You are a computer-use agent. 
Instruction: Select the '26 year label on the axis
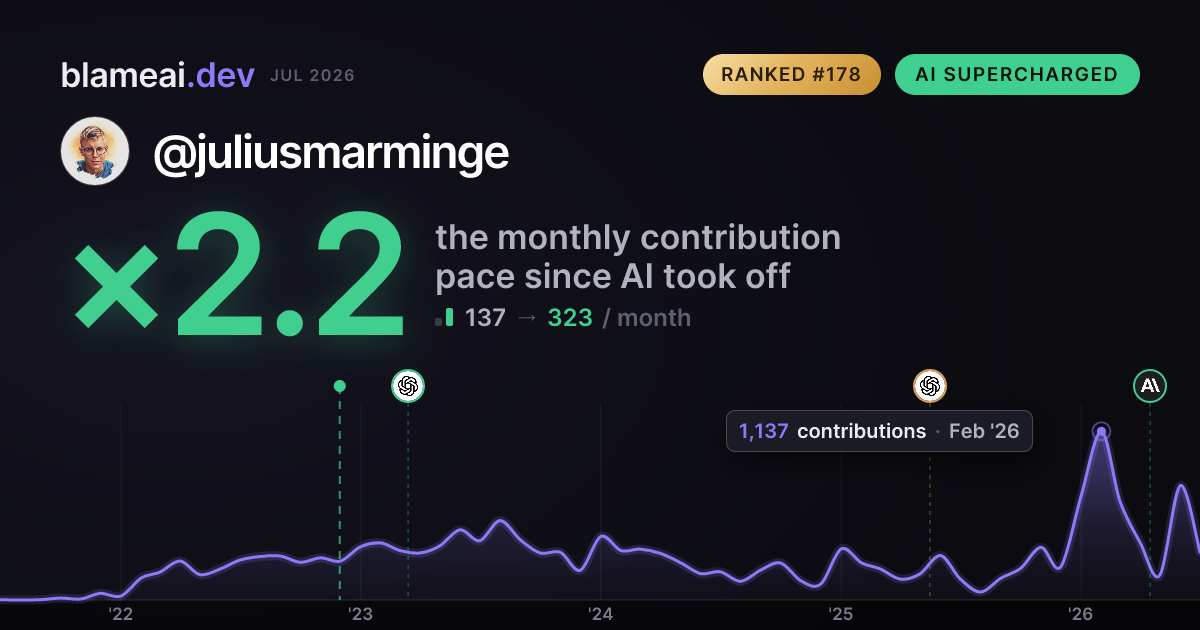pyautogui.click(x=1080, y=614)
